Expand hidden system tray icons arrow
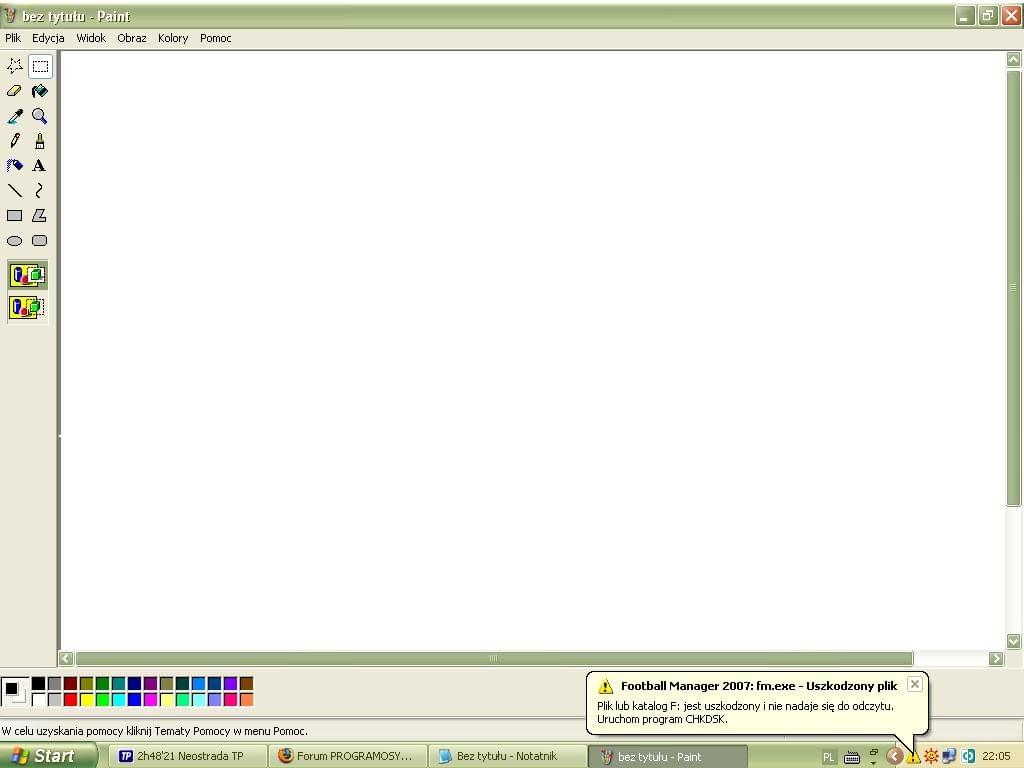1024x768 pixels. coord(894,757)
